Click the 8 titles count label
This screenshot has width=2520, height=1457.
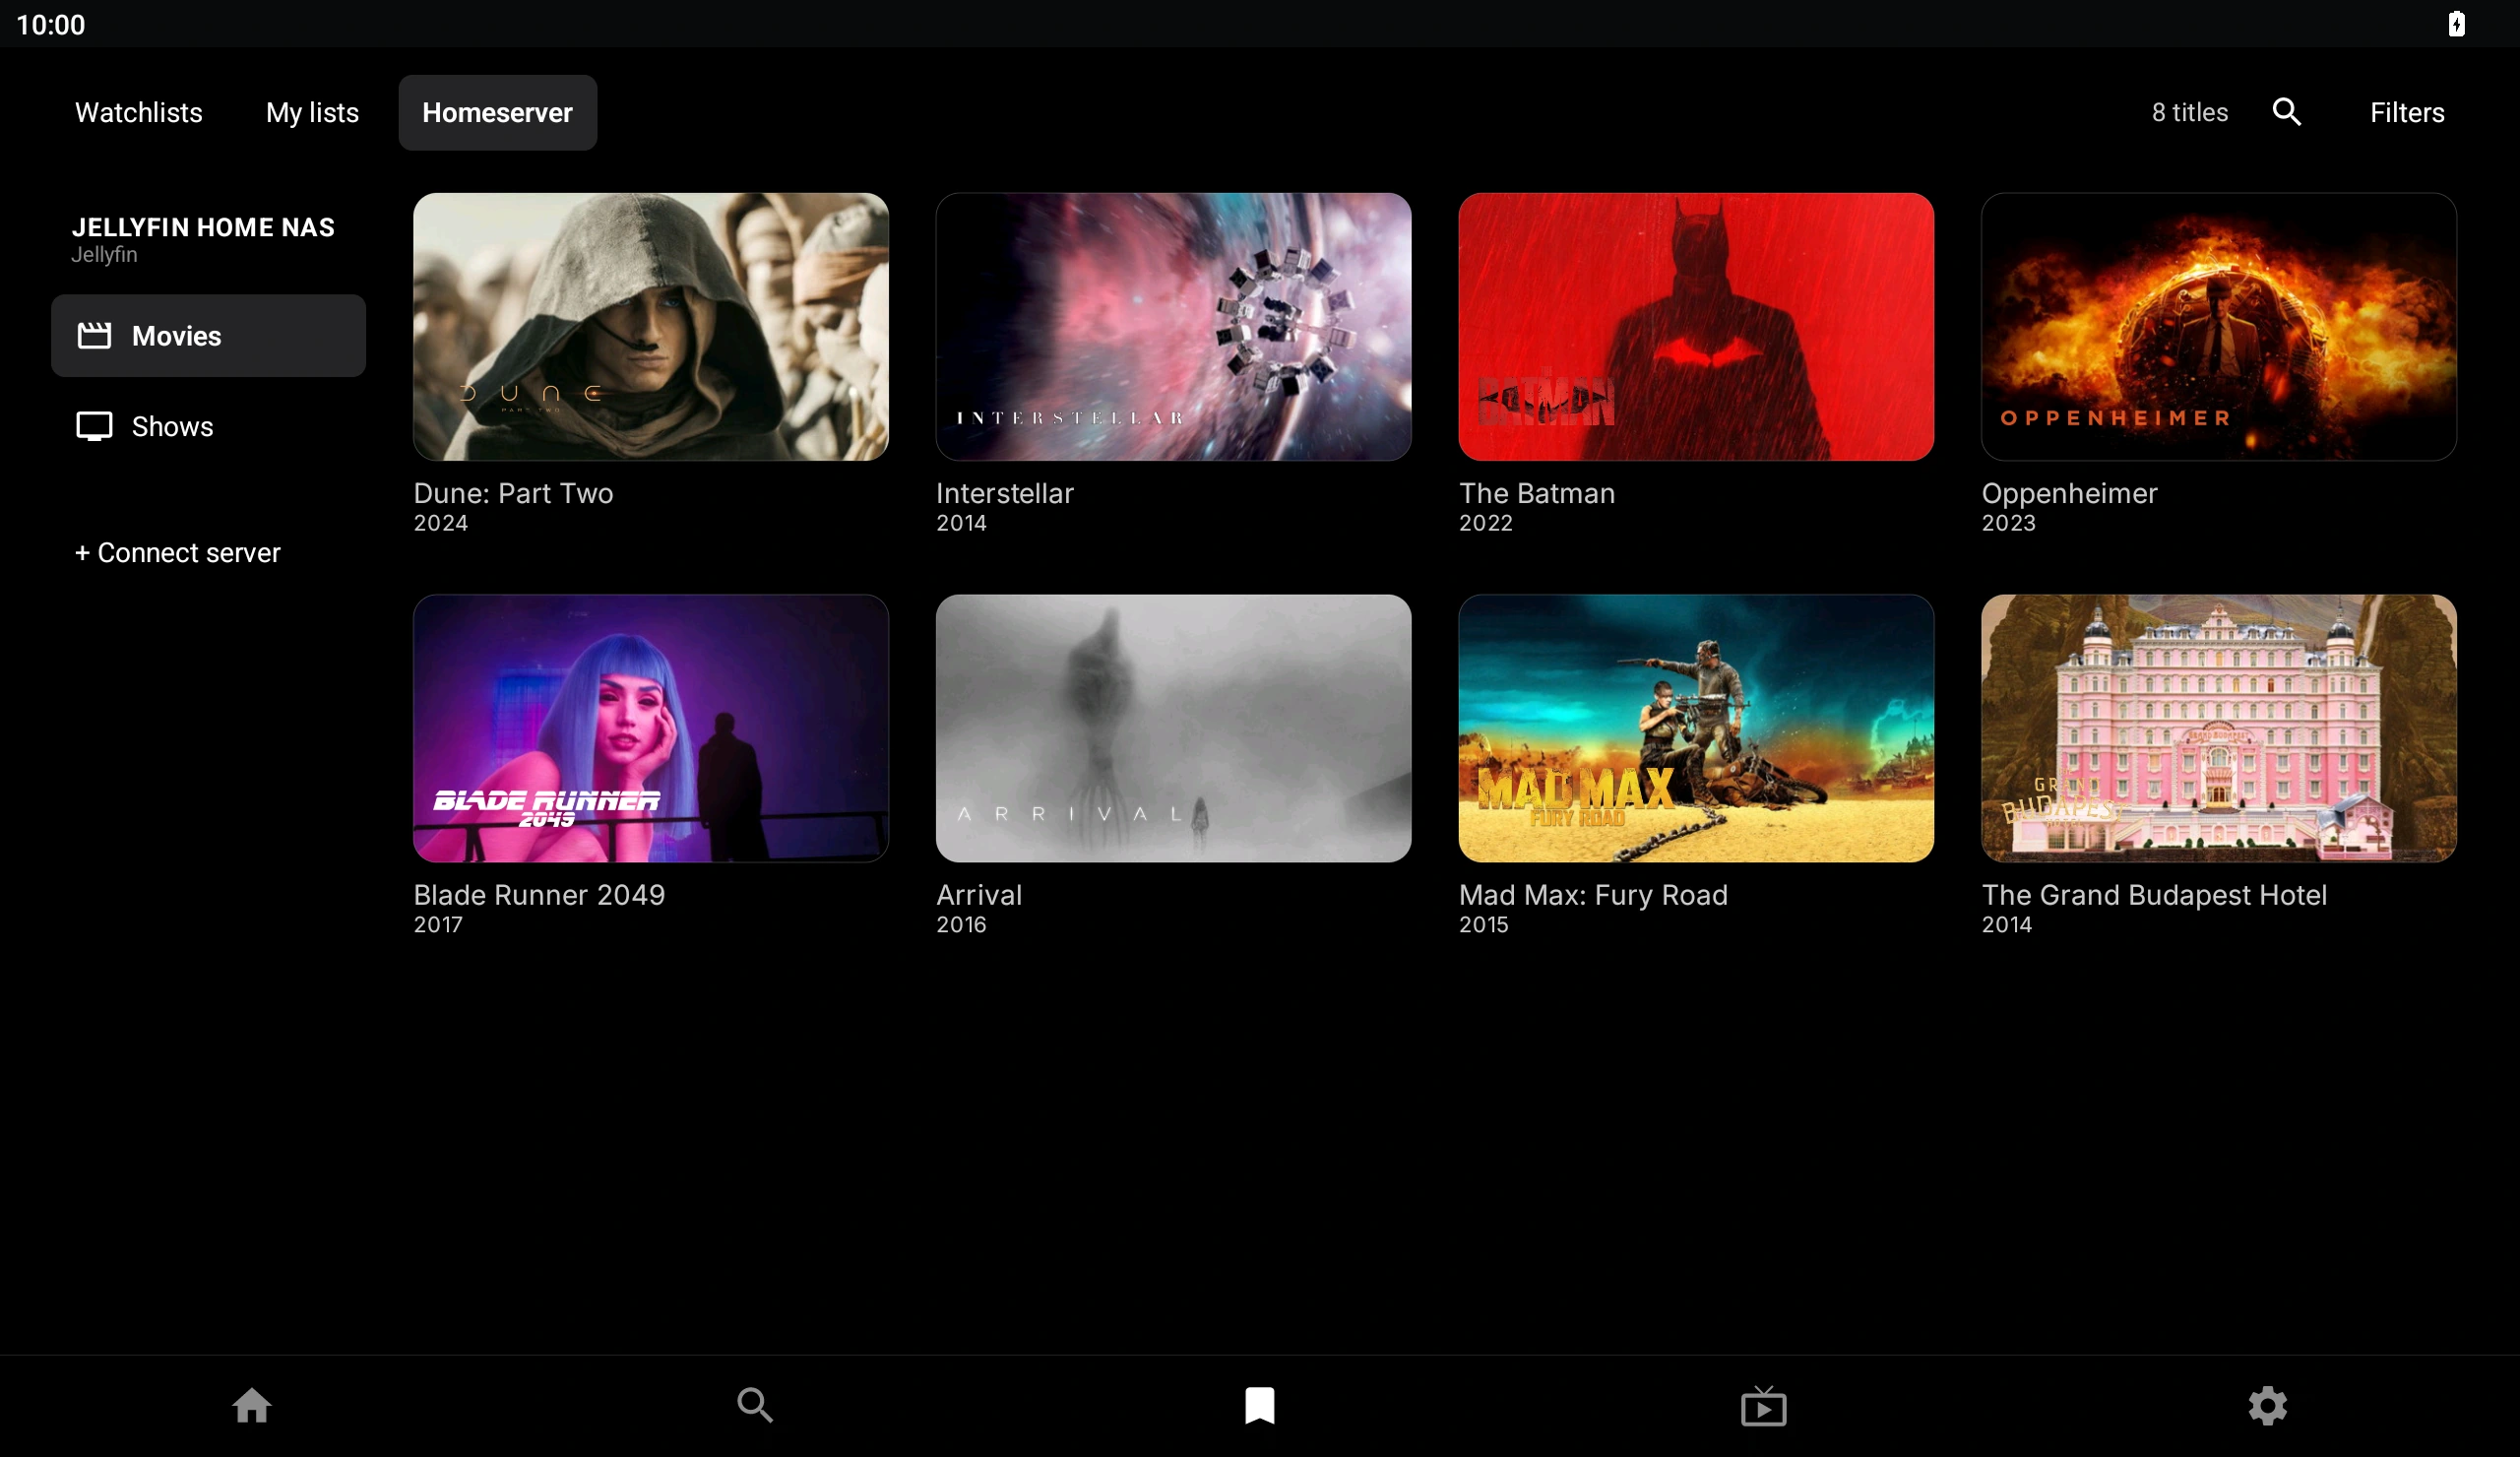[2189, 112]
